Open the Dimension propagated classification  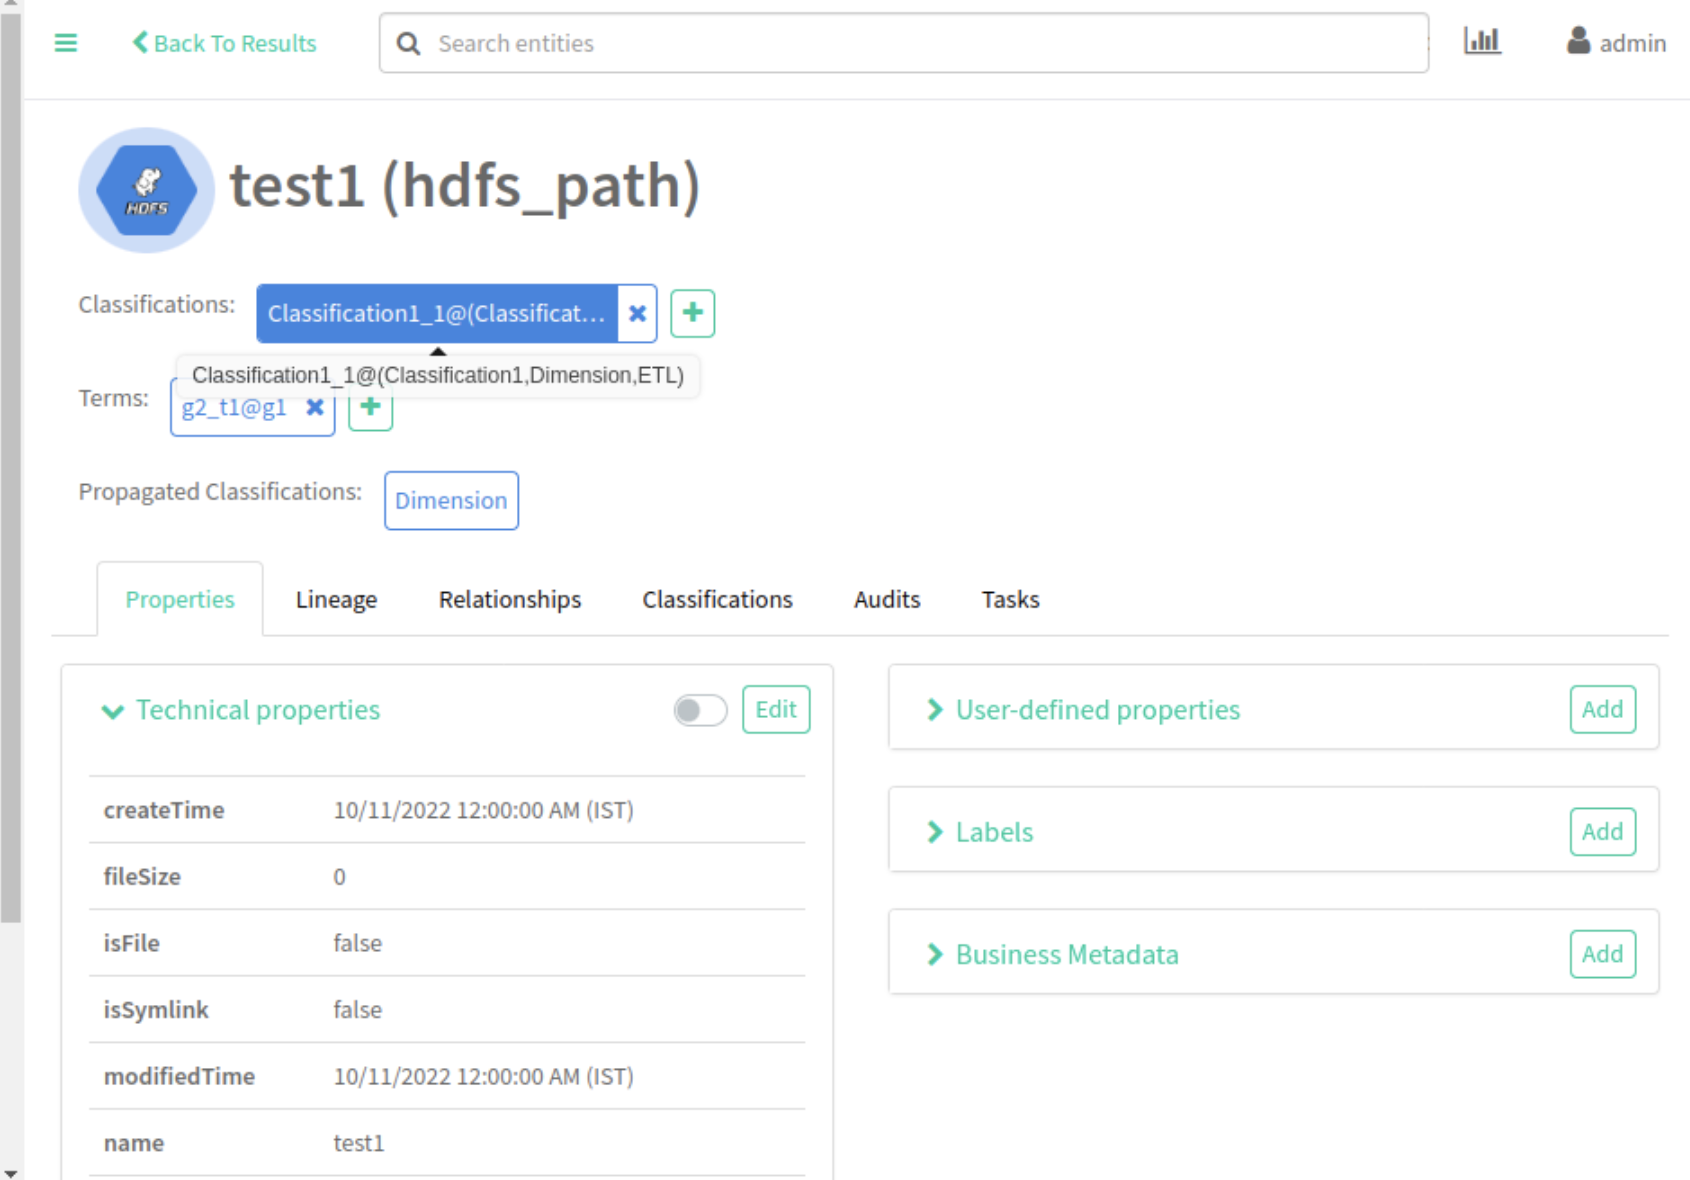(451, 500)
